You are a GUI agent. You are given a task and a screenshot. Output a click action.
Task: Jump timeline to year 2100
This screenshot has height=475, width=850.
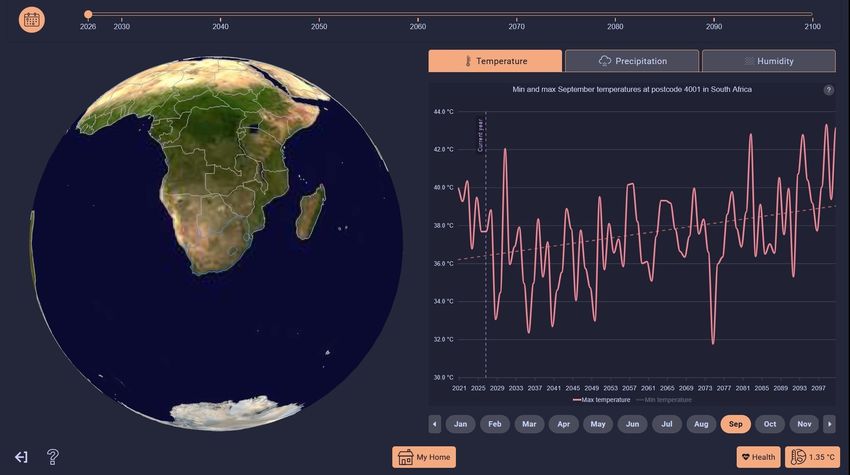click(x=813, y=26)
